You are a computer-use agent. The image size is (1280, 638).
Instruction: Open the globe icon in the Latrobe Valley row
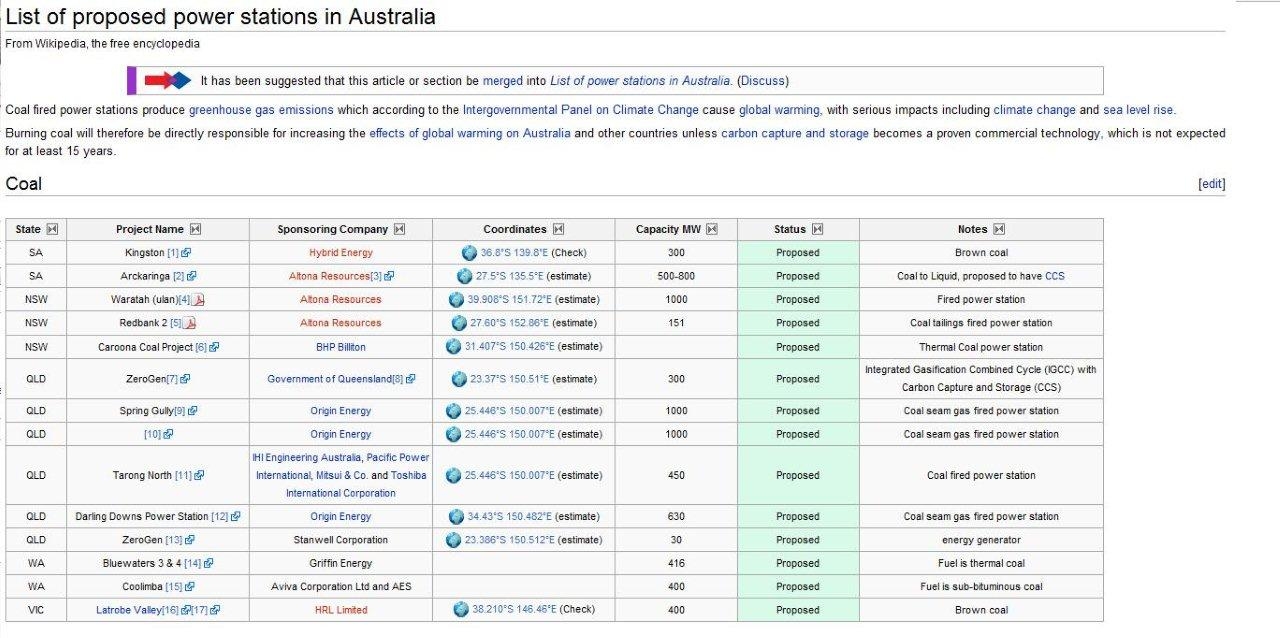point(461,610)
